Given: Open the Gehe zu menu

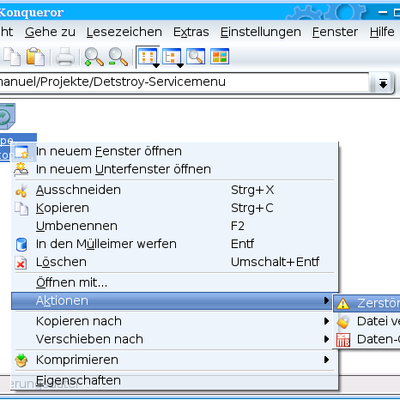Looking at the screenshot, I should [x=50, y=32].
